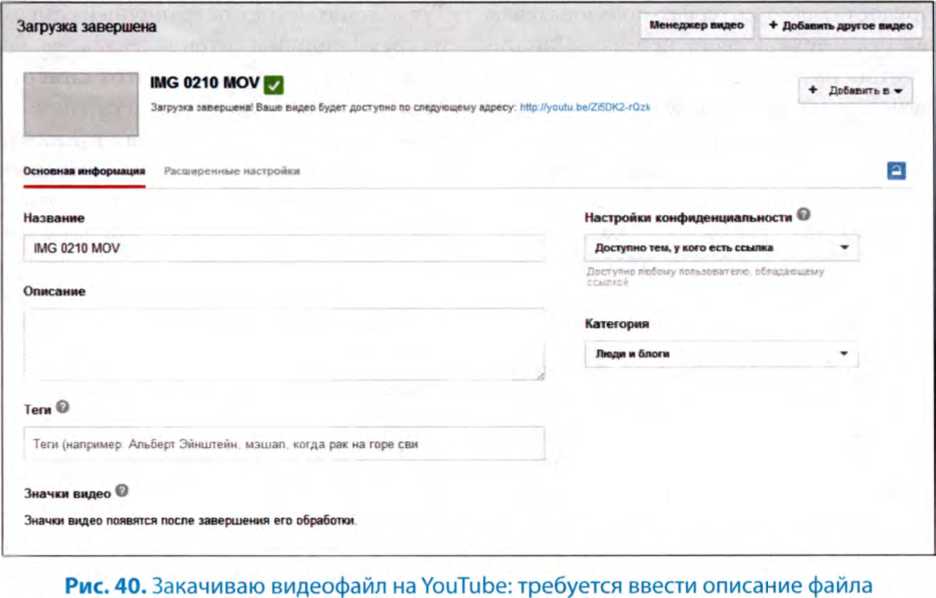This screenshot has width=936, height=598.
Task: Click into the Теги input field
Action: pyautogui.click(x=283, y=443)
